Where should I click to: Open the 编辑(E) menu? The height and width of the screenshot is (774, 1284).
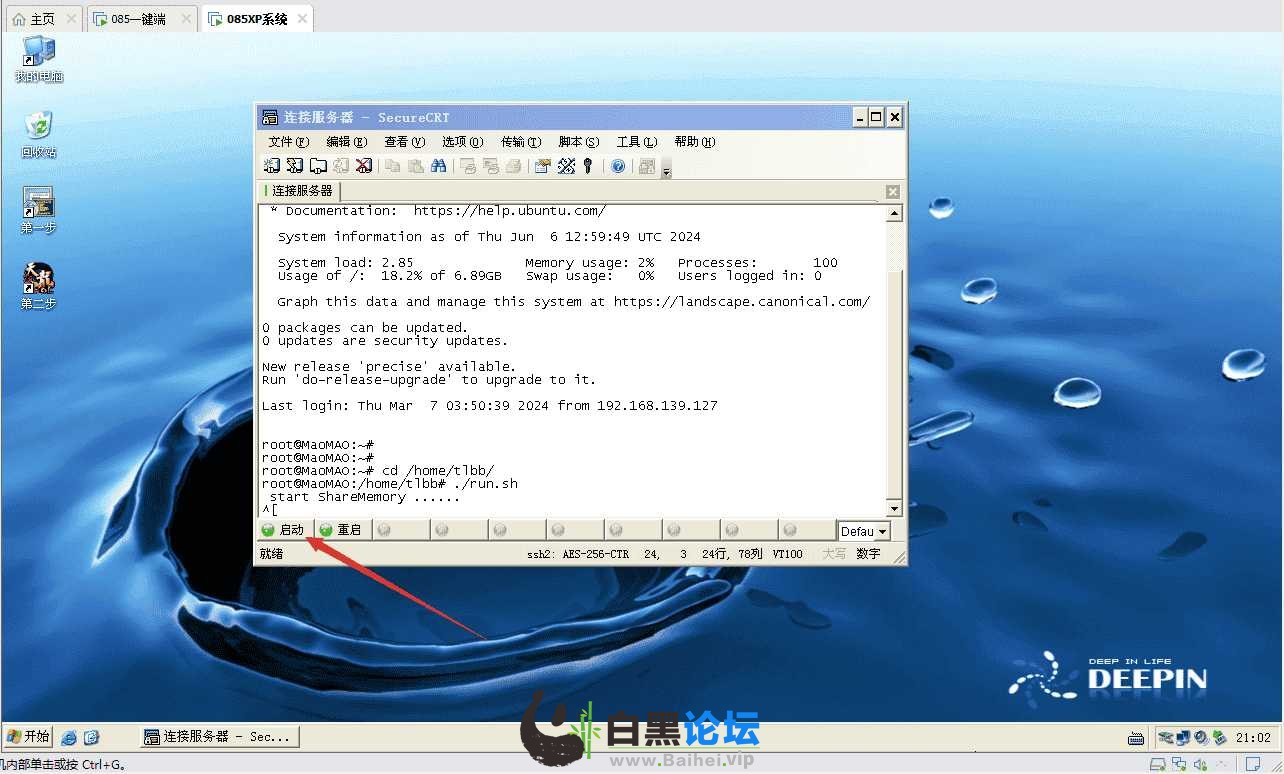click(x=346, y=142)
